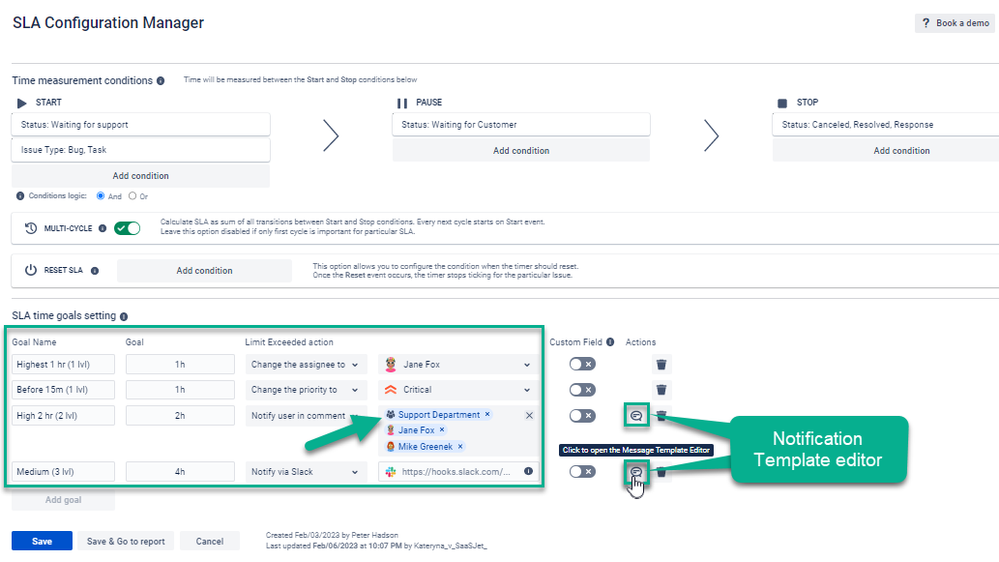Viewport: 999px width, 562px height.
Task: Edit the Status: Waiting for support condition
Action: [141, 125]
